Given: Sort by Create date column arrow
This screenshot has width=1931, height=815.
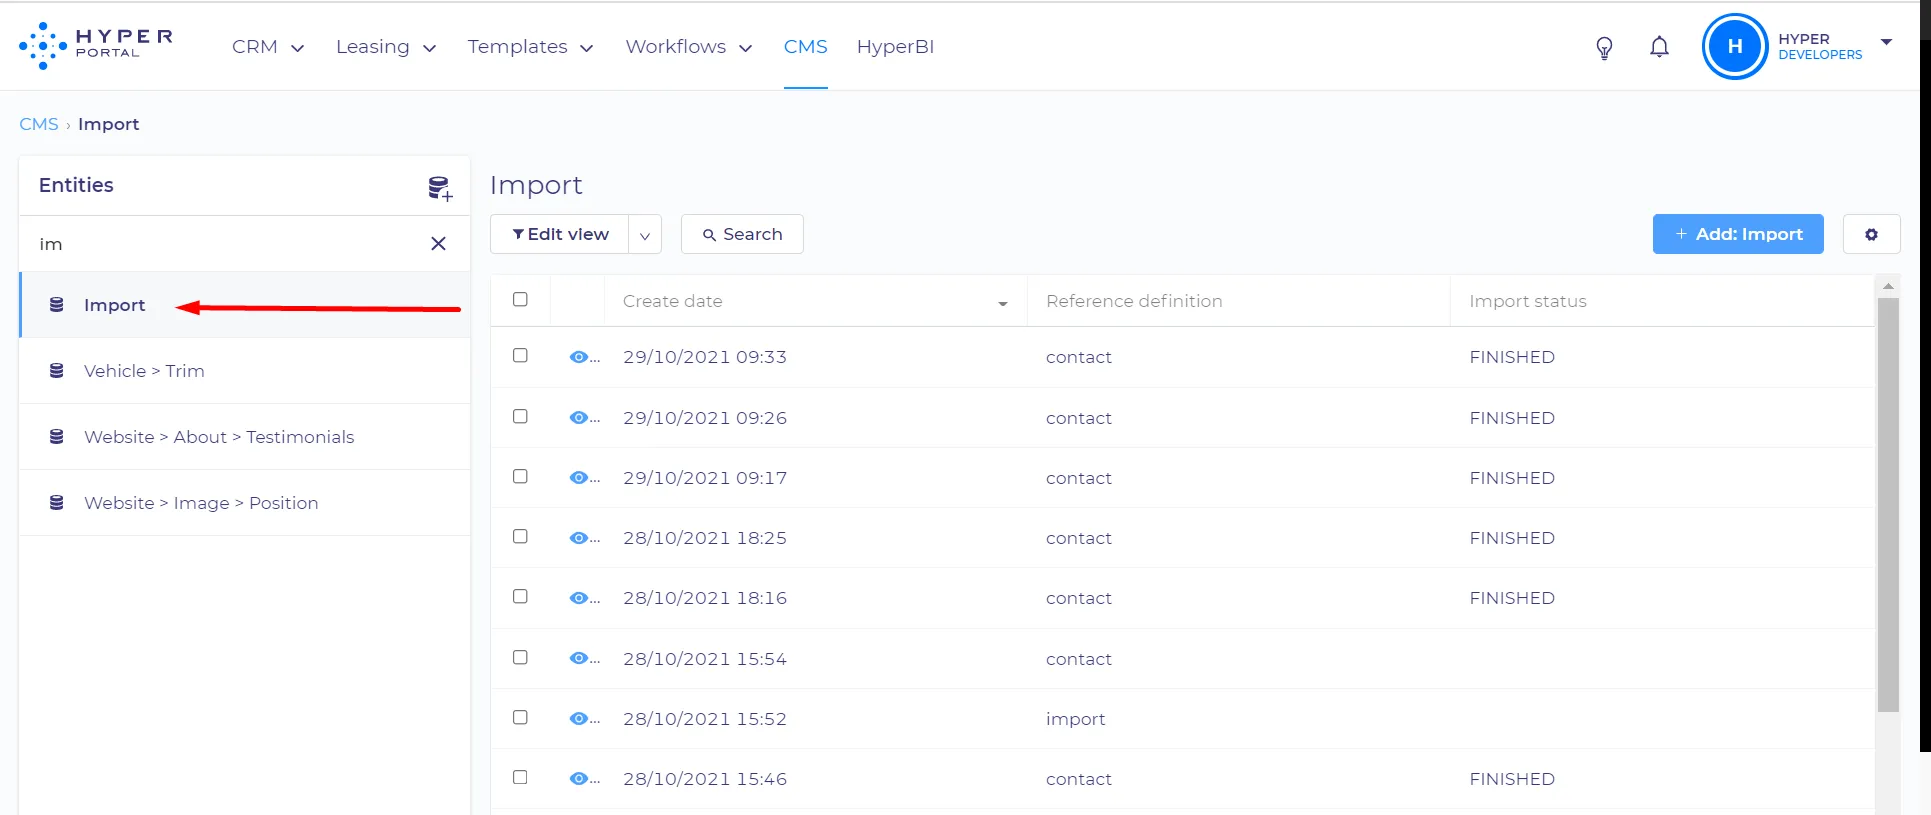Looking at the screenshot, I should [1002, 303].
